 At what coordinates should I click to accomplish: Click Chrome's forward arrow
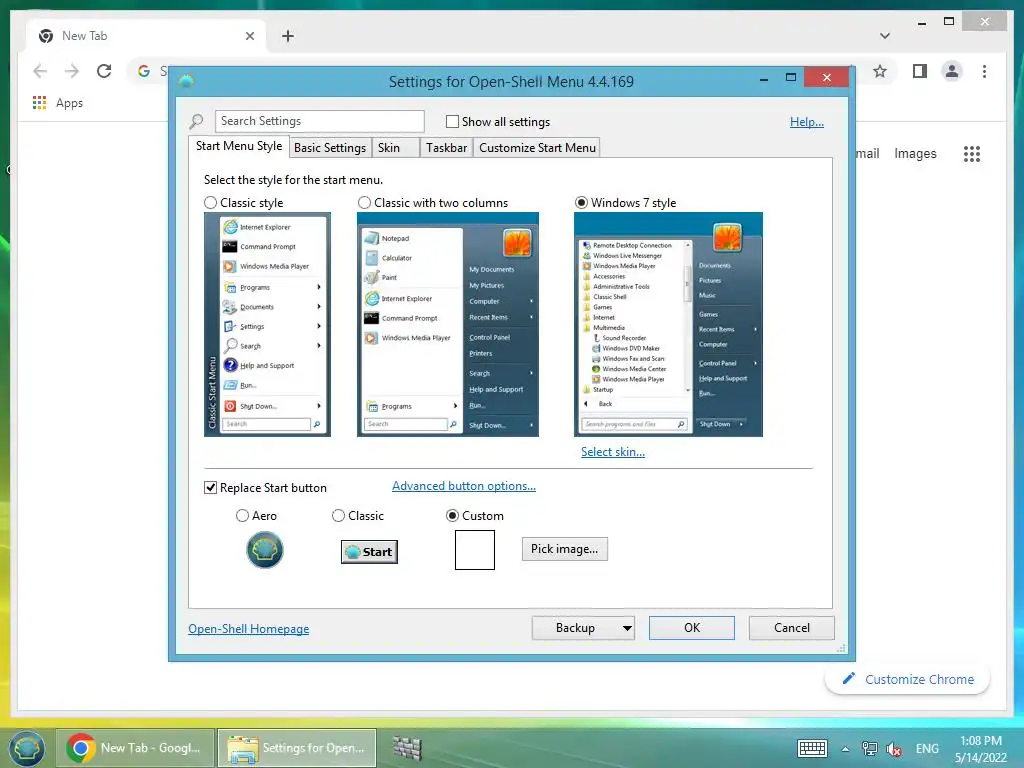point(72,71)
